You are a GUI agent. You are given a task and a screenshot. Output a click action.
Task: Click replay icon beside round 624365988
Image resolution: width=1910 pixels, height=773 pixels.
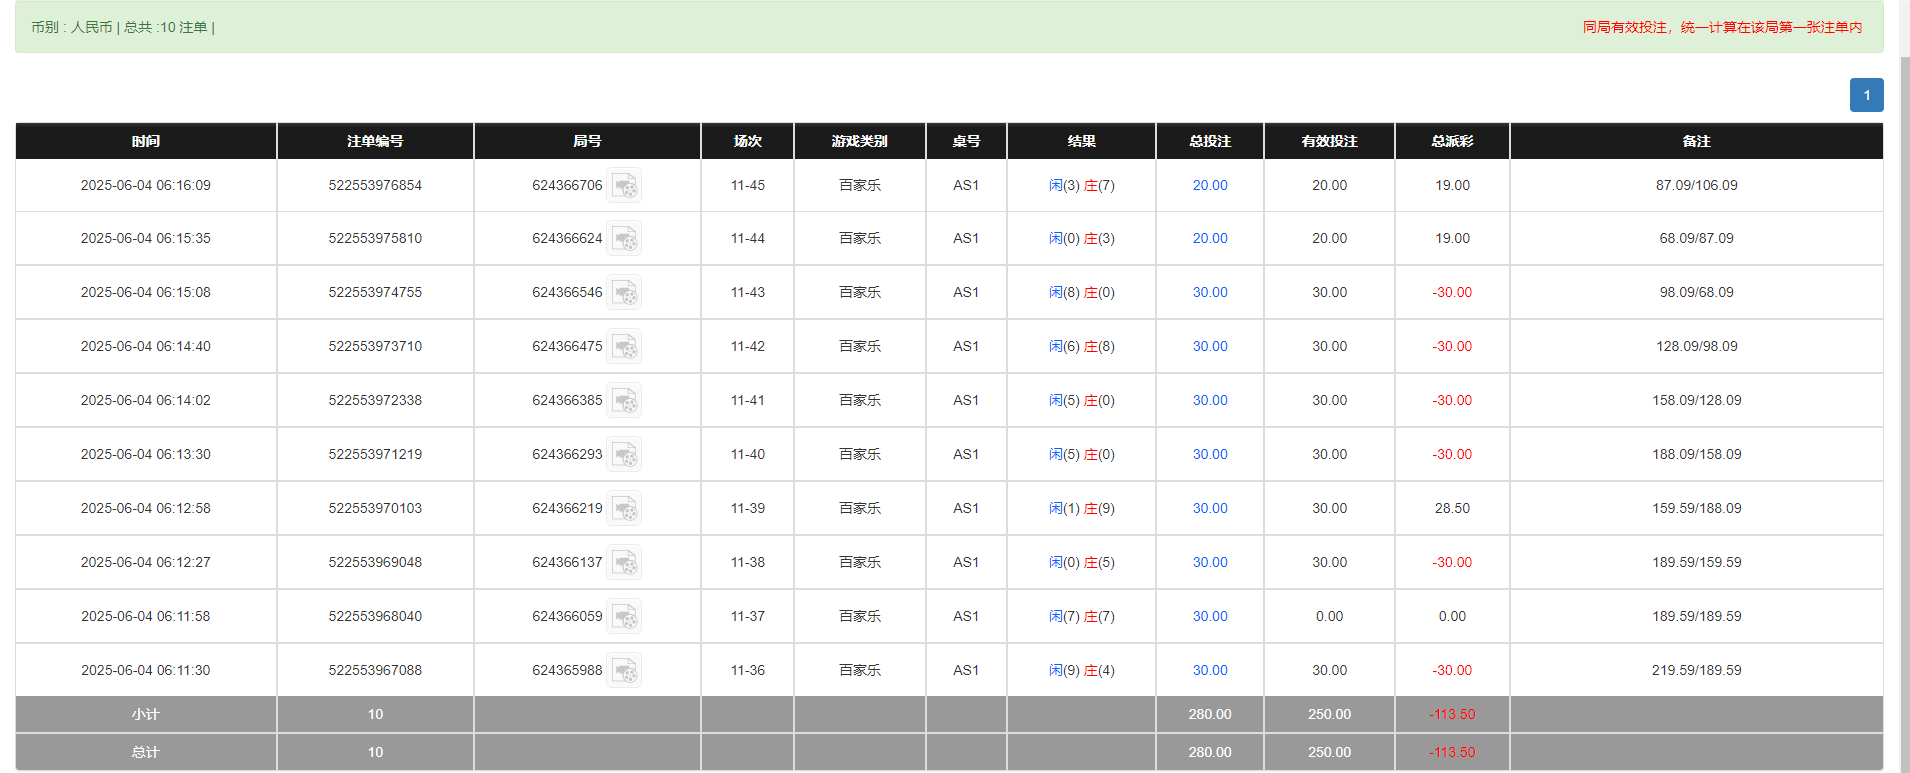(x=625, y=671)
